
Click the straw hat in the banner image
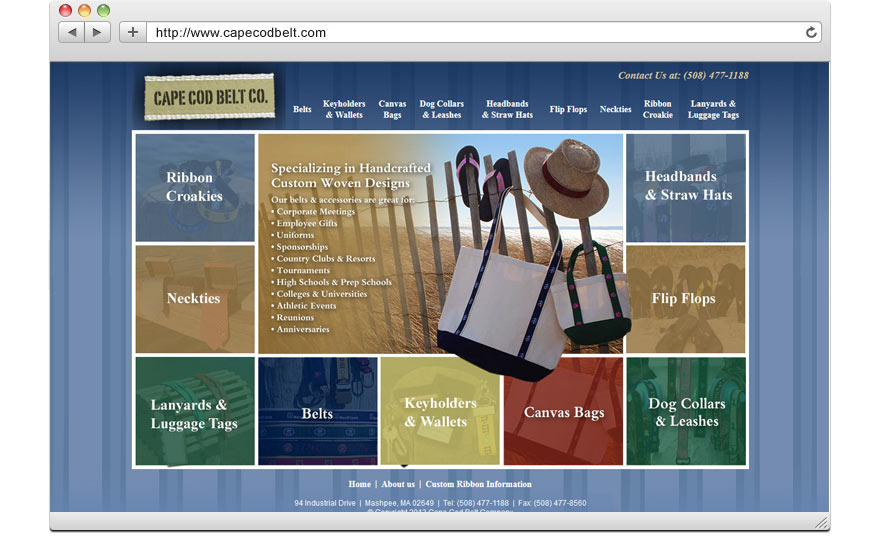[x=567, y=177]
